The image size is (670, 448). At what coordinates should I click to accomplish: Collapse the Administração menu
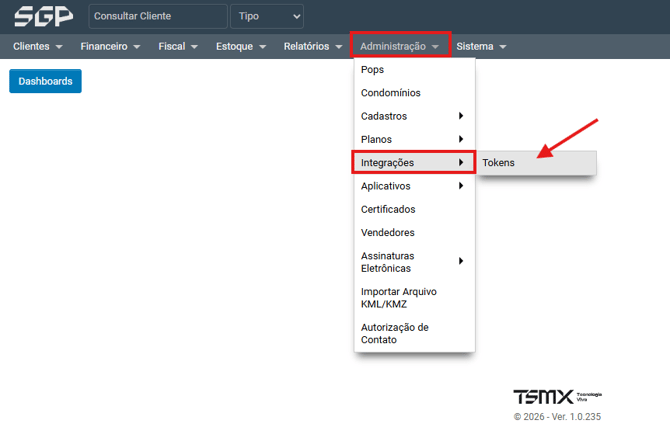point(399,47)
